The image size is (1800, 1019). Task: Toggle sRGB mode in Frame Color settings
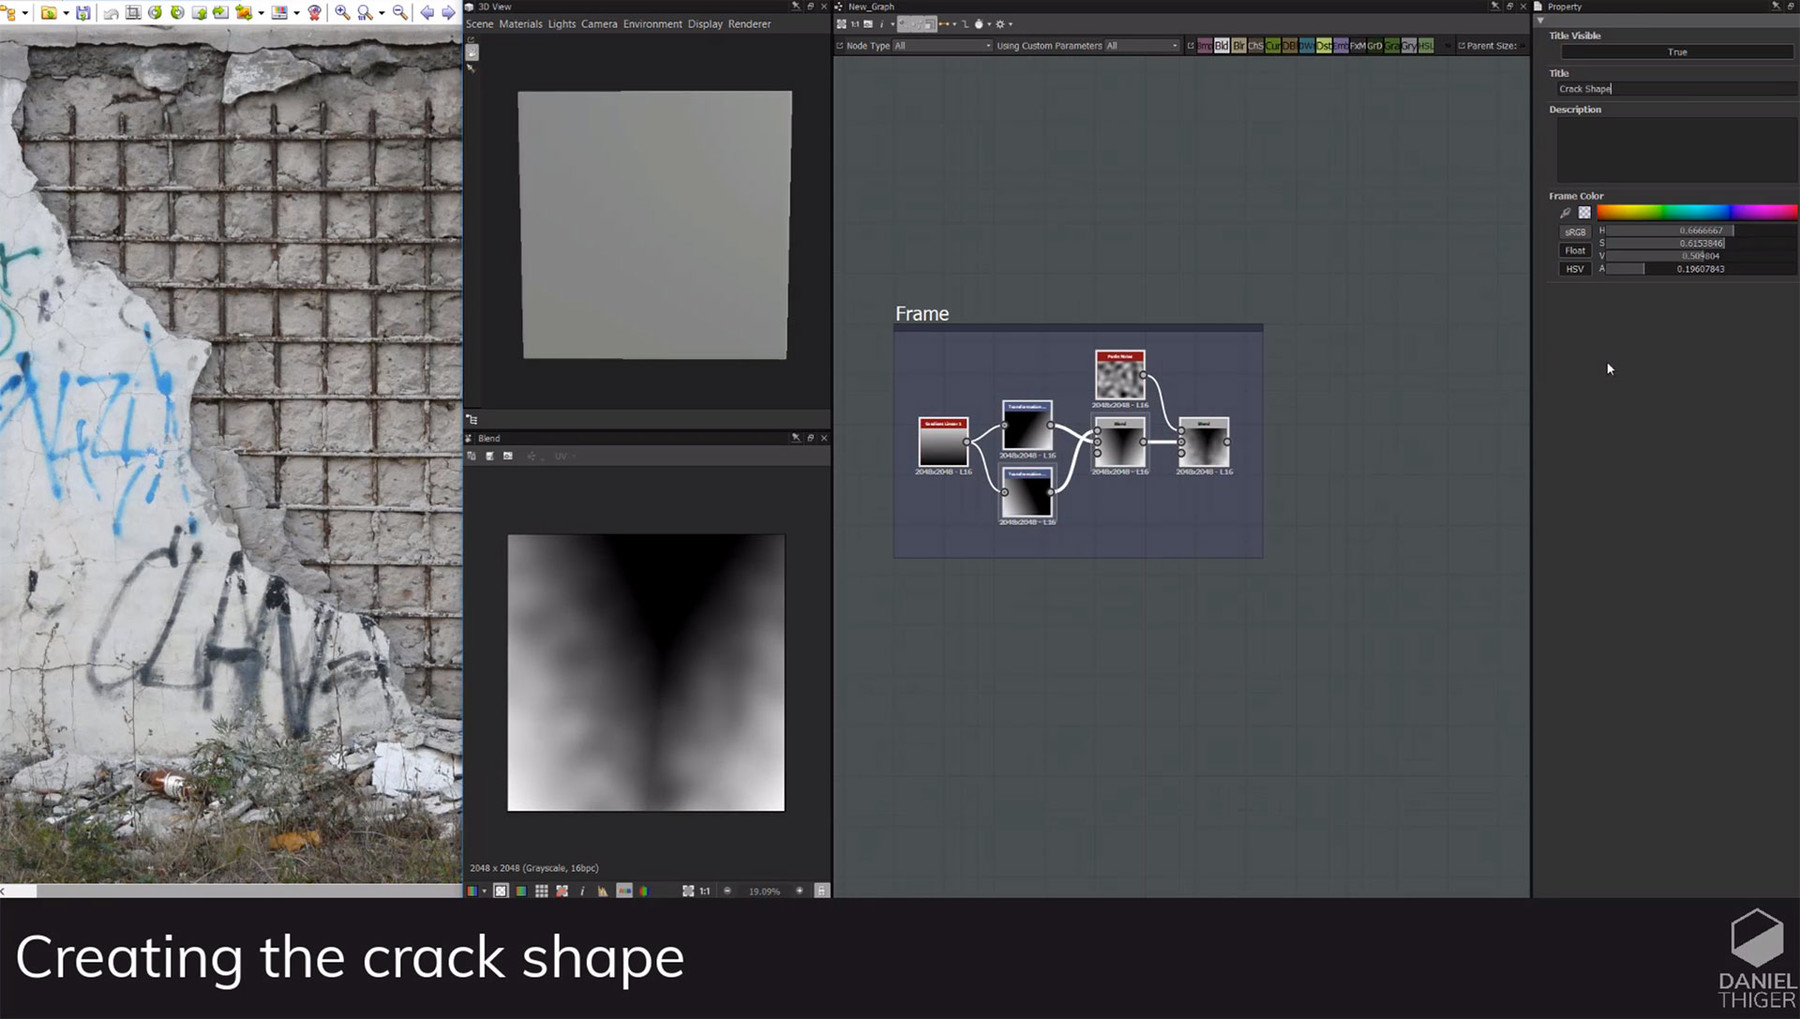coord(1575,231)
